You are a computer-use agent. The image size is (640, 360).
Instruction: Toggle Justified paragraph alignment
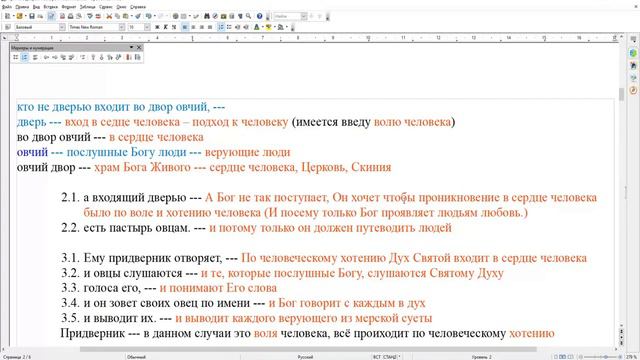click(210, 27)
